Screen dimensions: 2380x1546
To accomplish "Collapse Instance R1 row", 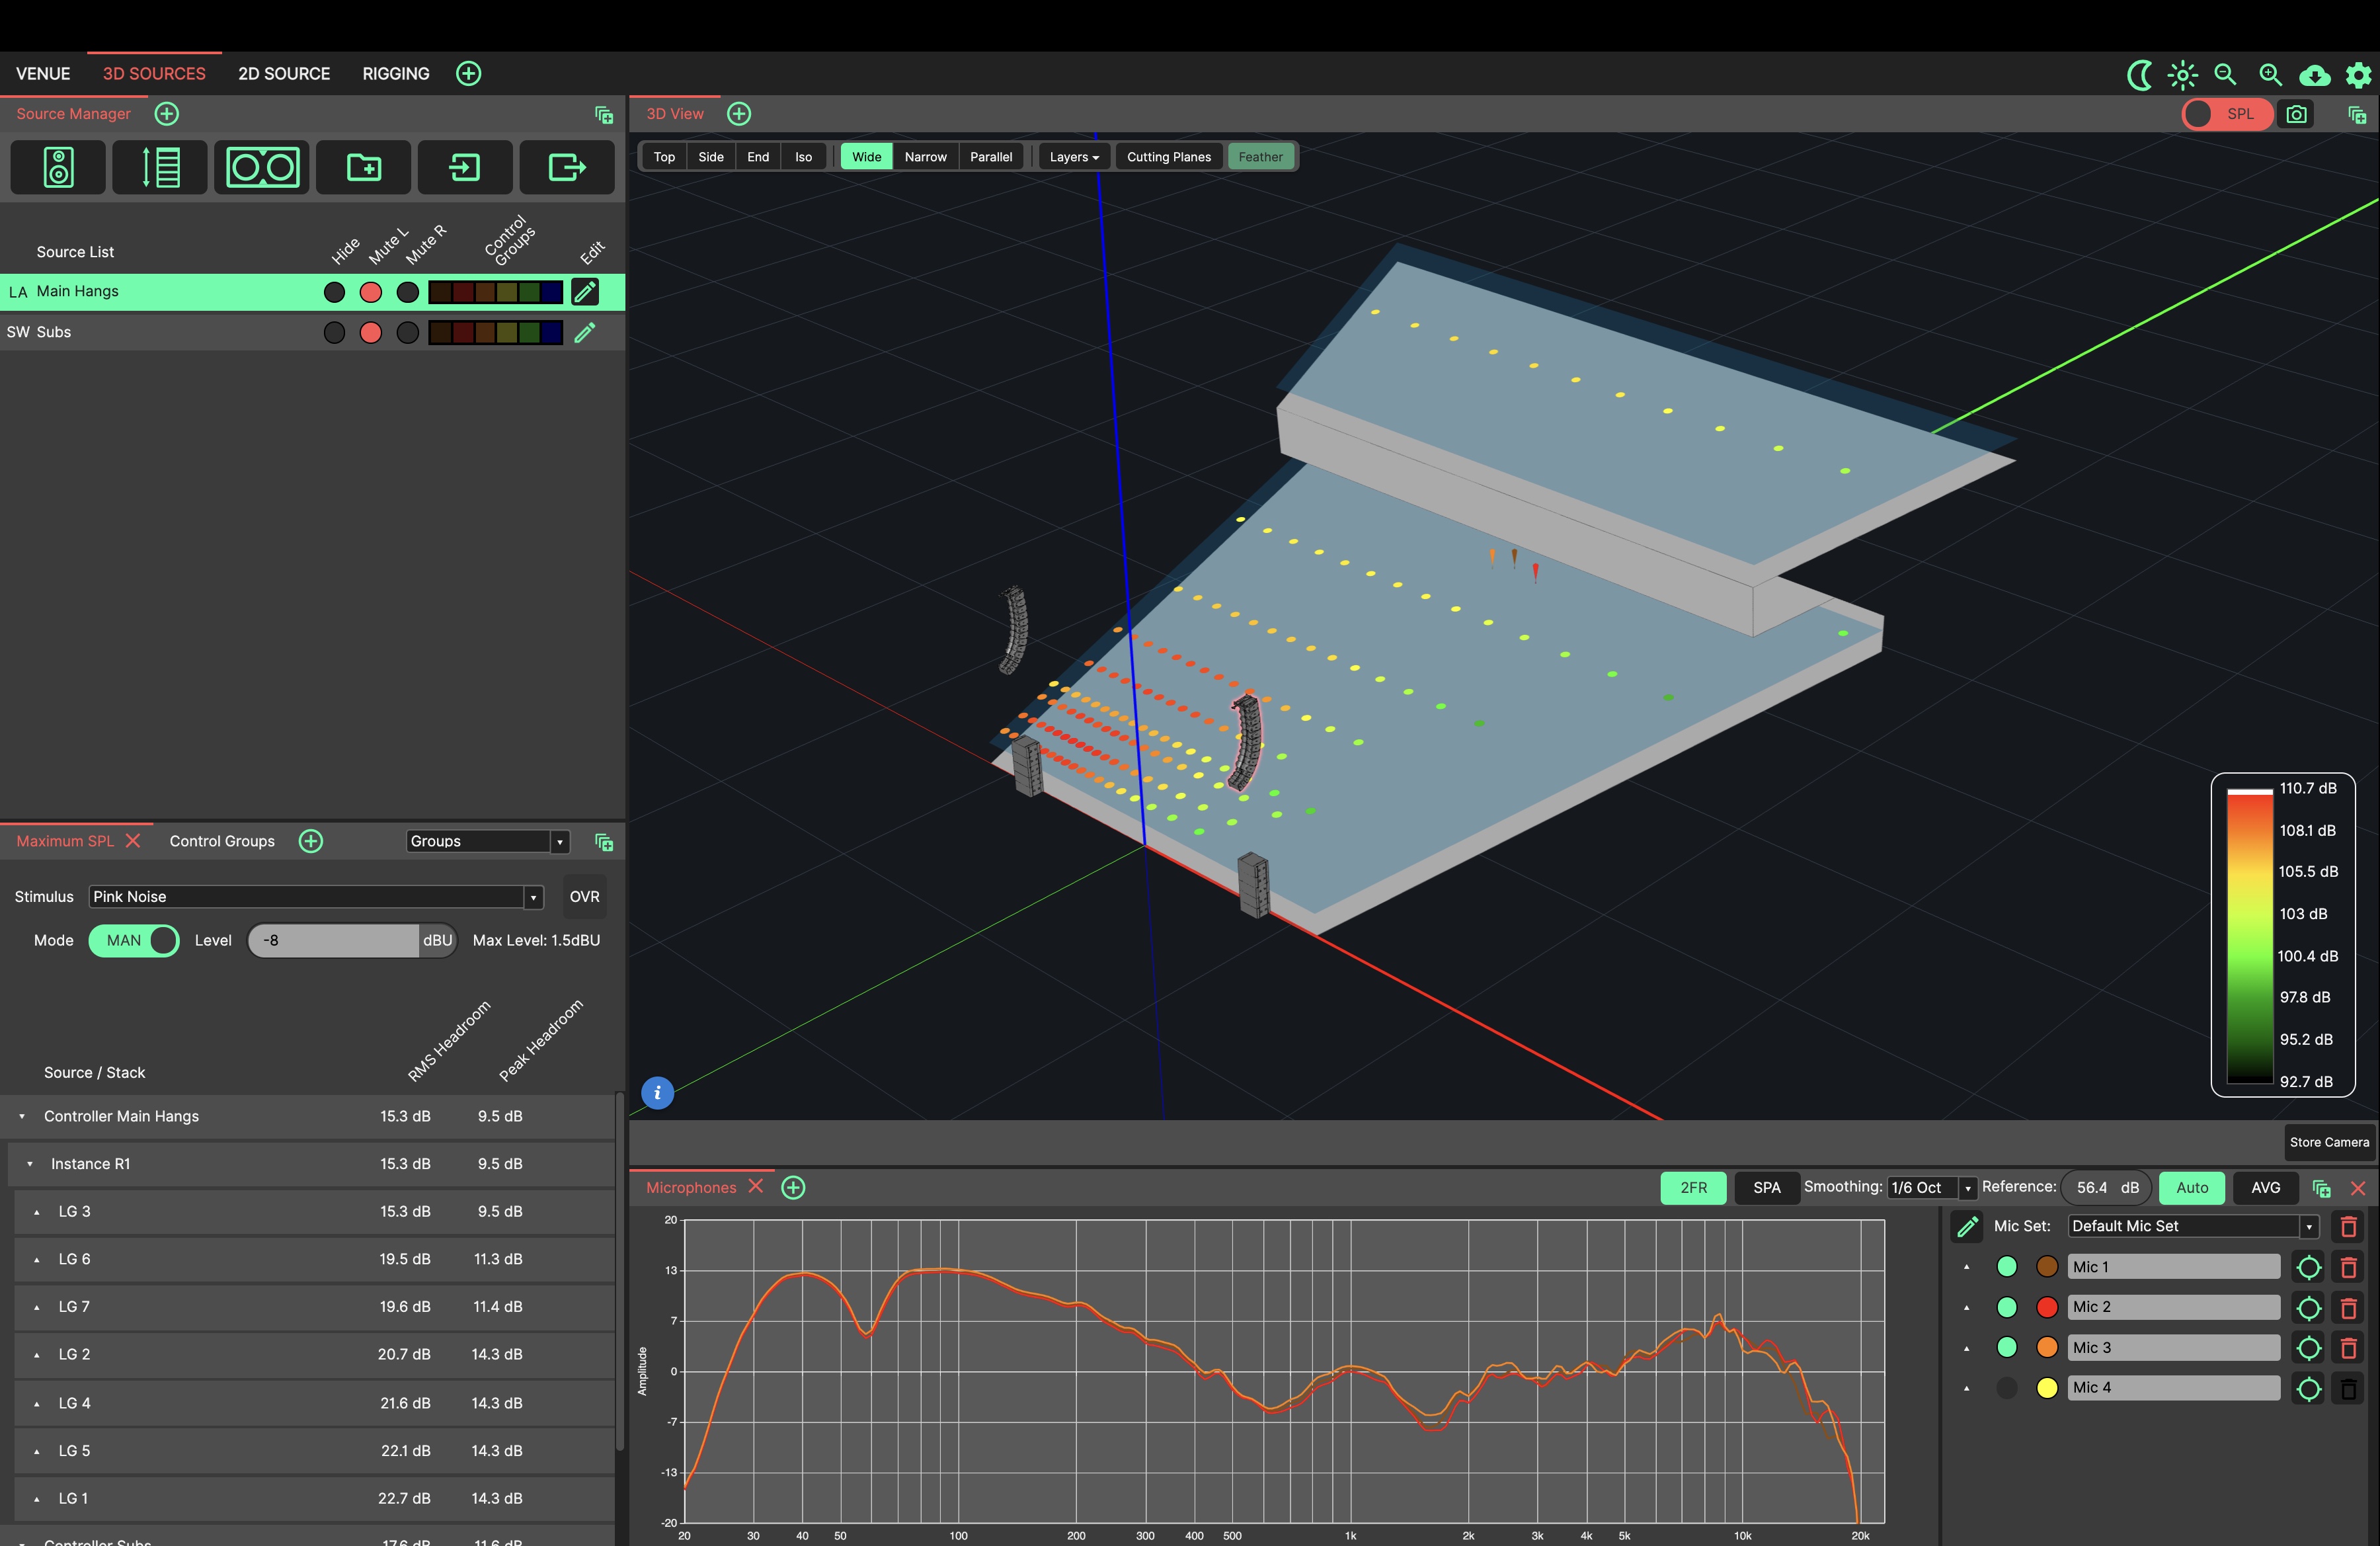I will click(x=30, y=1164).
